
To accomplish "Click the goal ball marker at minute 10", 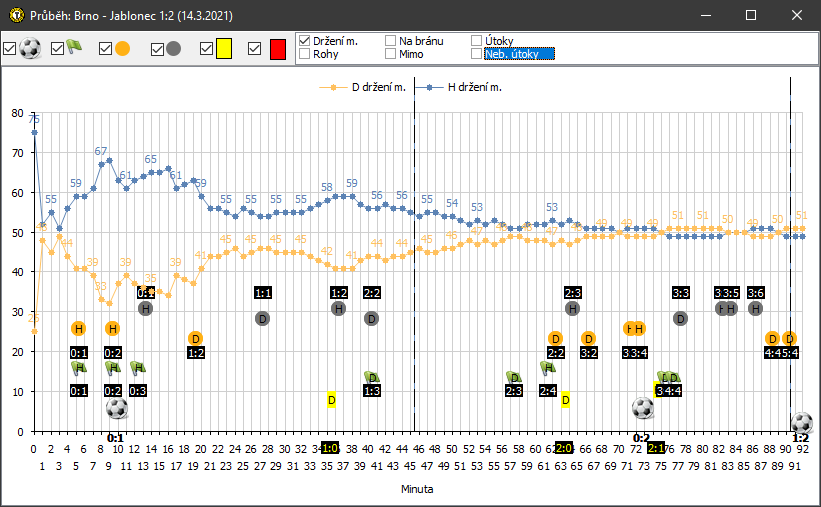I will coord(117,408).
